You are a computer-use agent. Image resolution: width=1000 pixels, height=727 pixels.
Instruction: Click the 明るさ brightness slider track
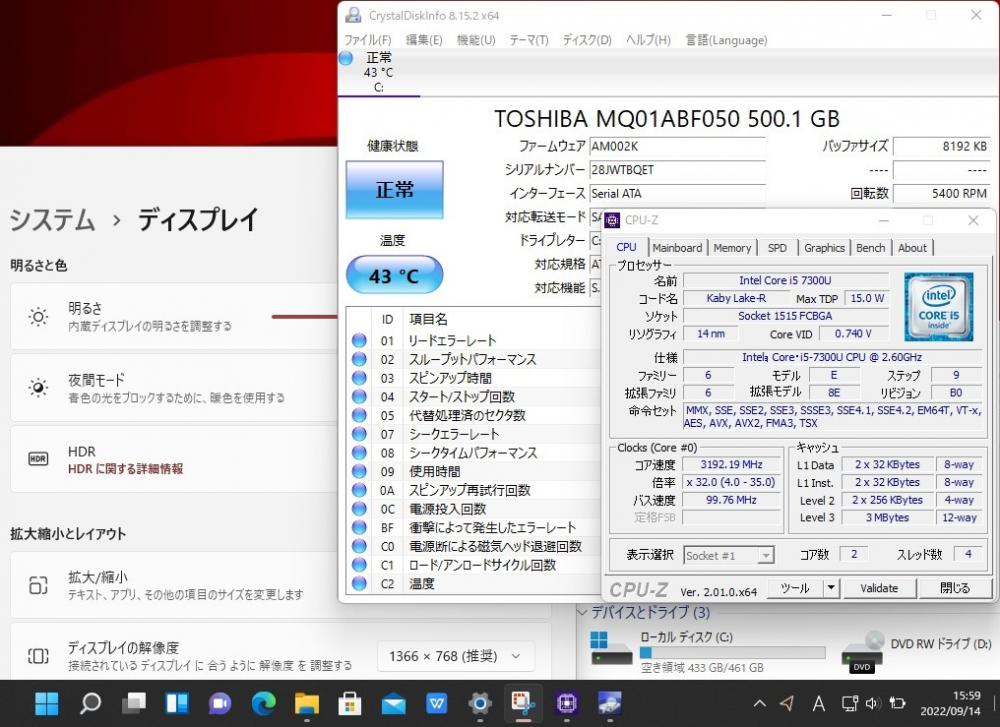304,316
